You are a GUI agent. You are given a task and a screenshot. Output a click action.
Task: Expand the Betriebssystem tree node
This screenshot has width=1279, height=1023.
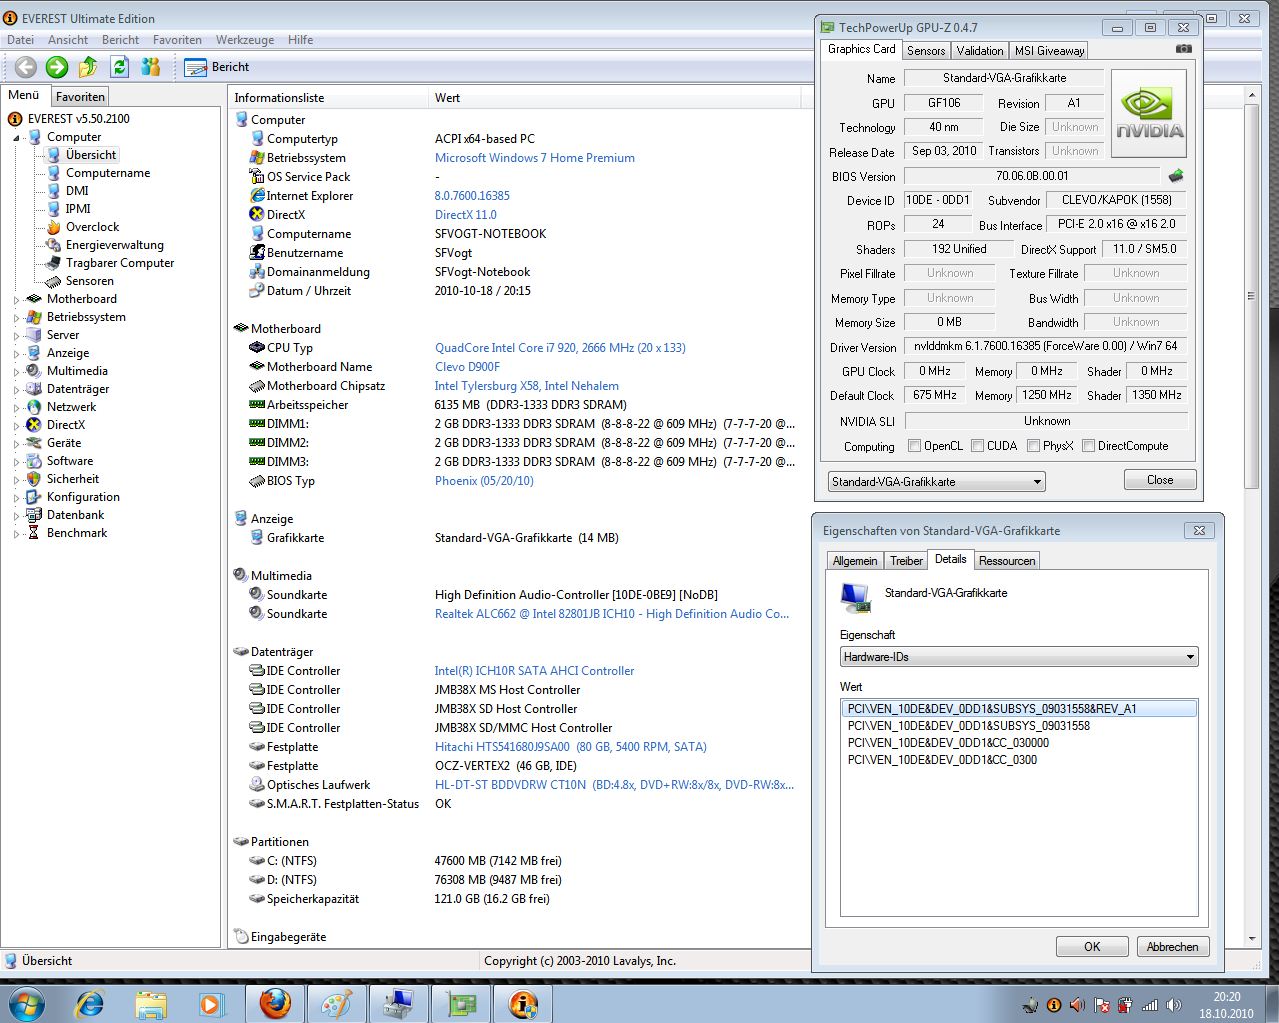point(16,317)
